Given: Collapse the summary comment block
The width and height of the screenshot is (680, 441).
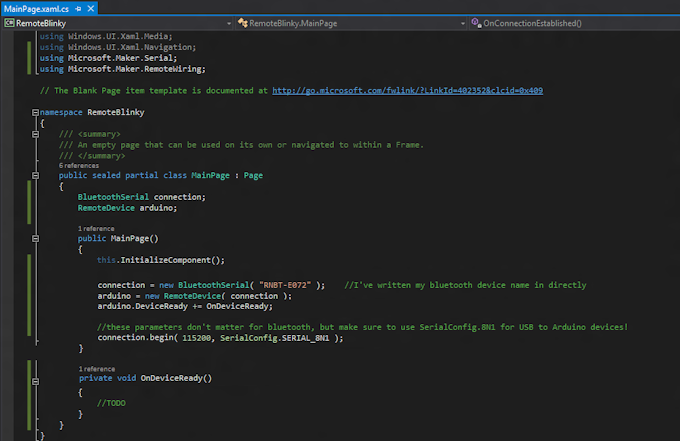Looking at the screenshot, I should [35, 133].
